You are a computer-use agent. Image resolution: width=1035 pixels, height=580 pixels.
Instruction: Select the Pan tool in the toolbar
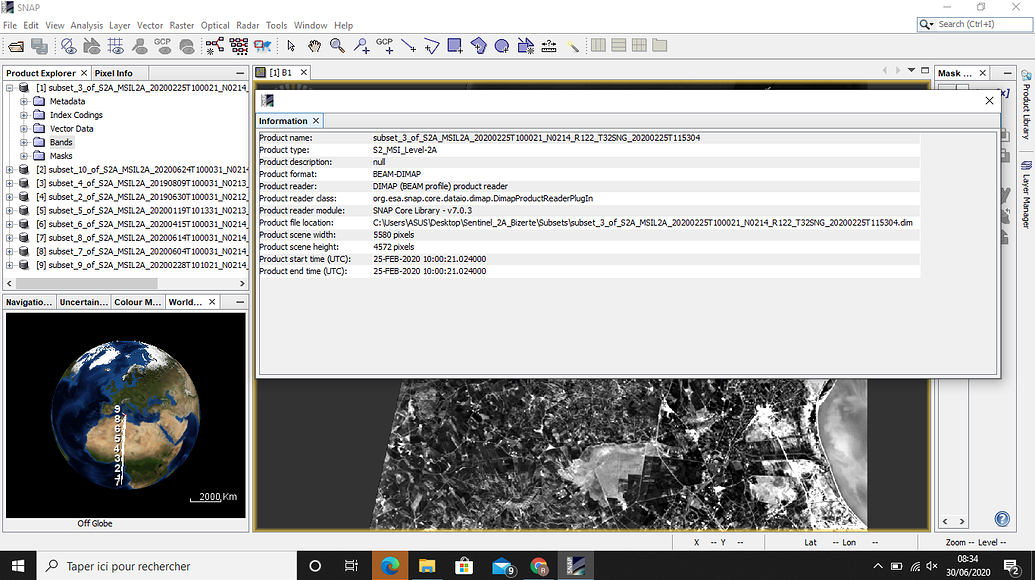click(315, 46)
